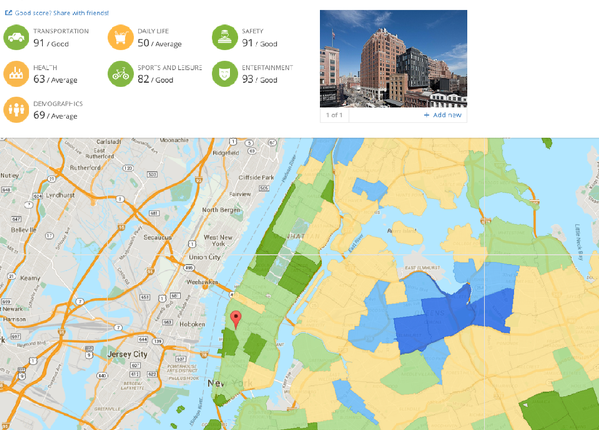Viewport: 599px width, 430px height.
Task: Click the '91 / Good' safety score
Action: [260, 43]
